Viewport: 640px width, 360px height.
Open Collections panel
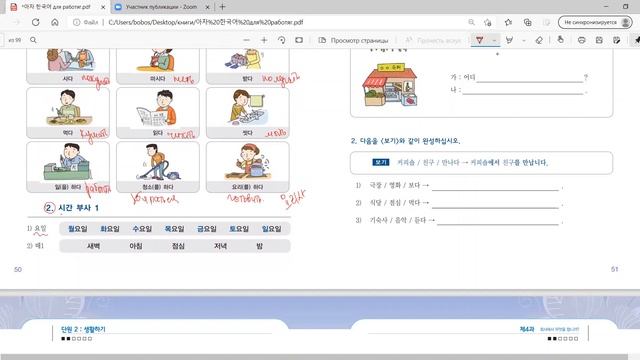pyautogui.click(x=528, y=22)
